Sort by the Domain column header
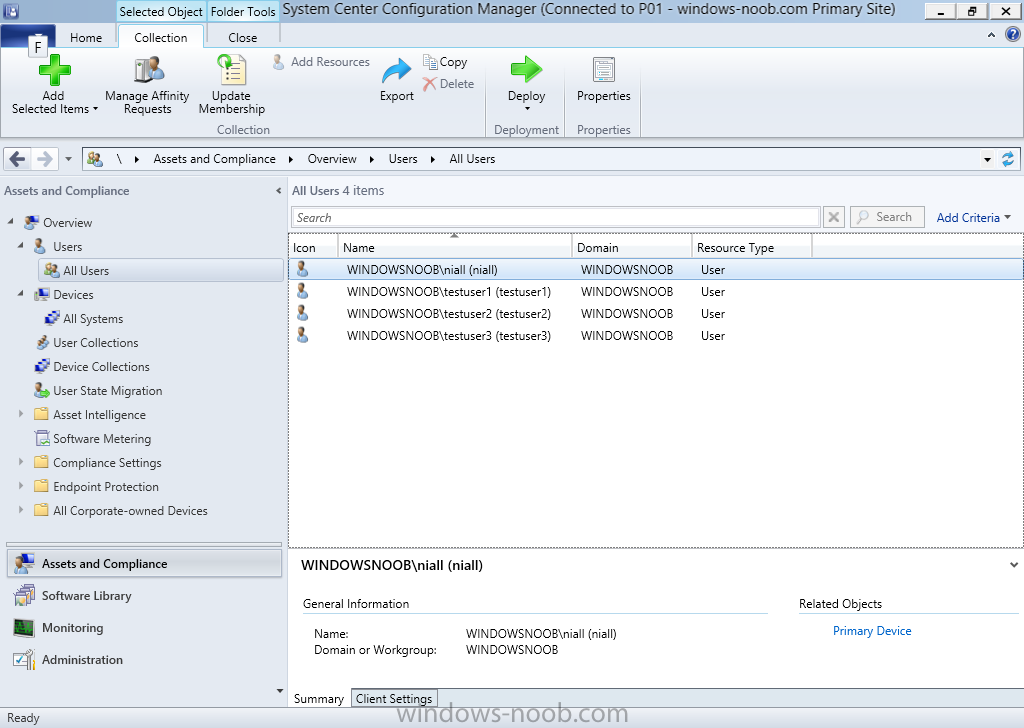Image resolution: width=1024 pixels, height=728 pixels. tap(632, 247)
